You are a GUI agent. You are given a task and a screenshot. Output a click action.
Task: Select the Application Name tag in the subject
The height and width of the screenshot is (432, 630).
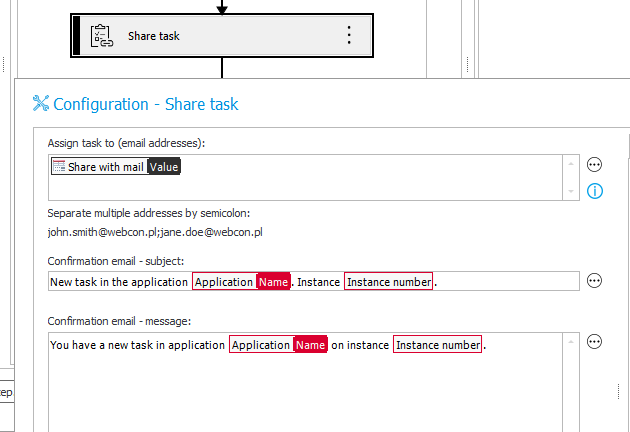coord(241,282)
